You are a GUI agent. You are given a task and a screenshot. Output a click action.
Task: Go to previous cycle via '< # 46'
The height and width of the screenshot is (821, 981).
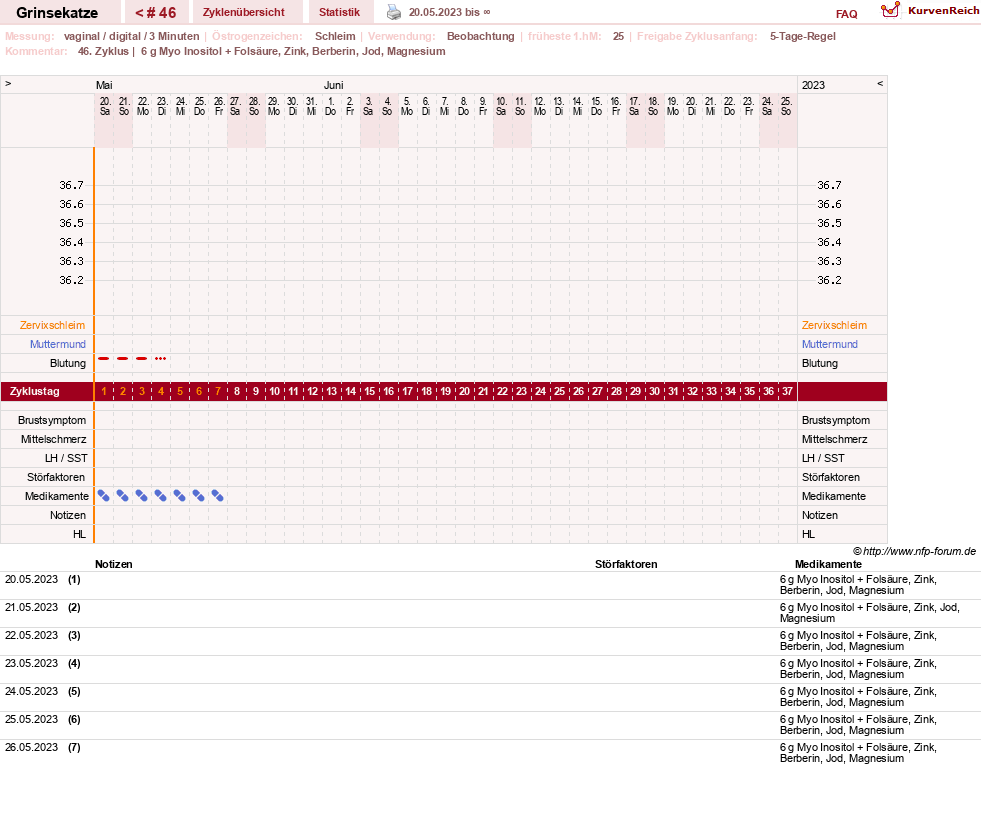pyautogui.click(x=156, y=13)
